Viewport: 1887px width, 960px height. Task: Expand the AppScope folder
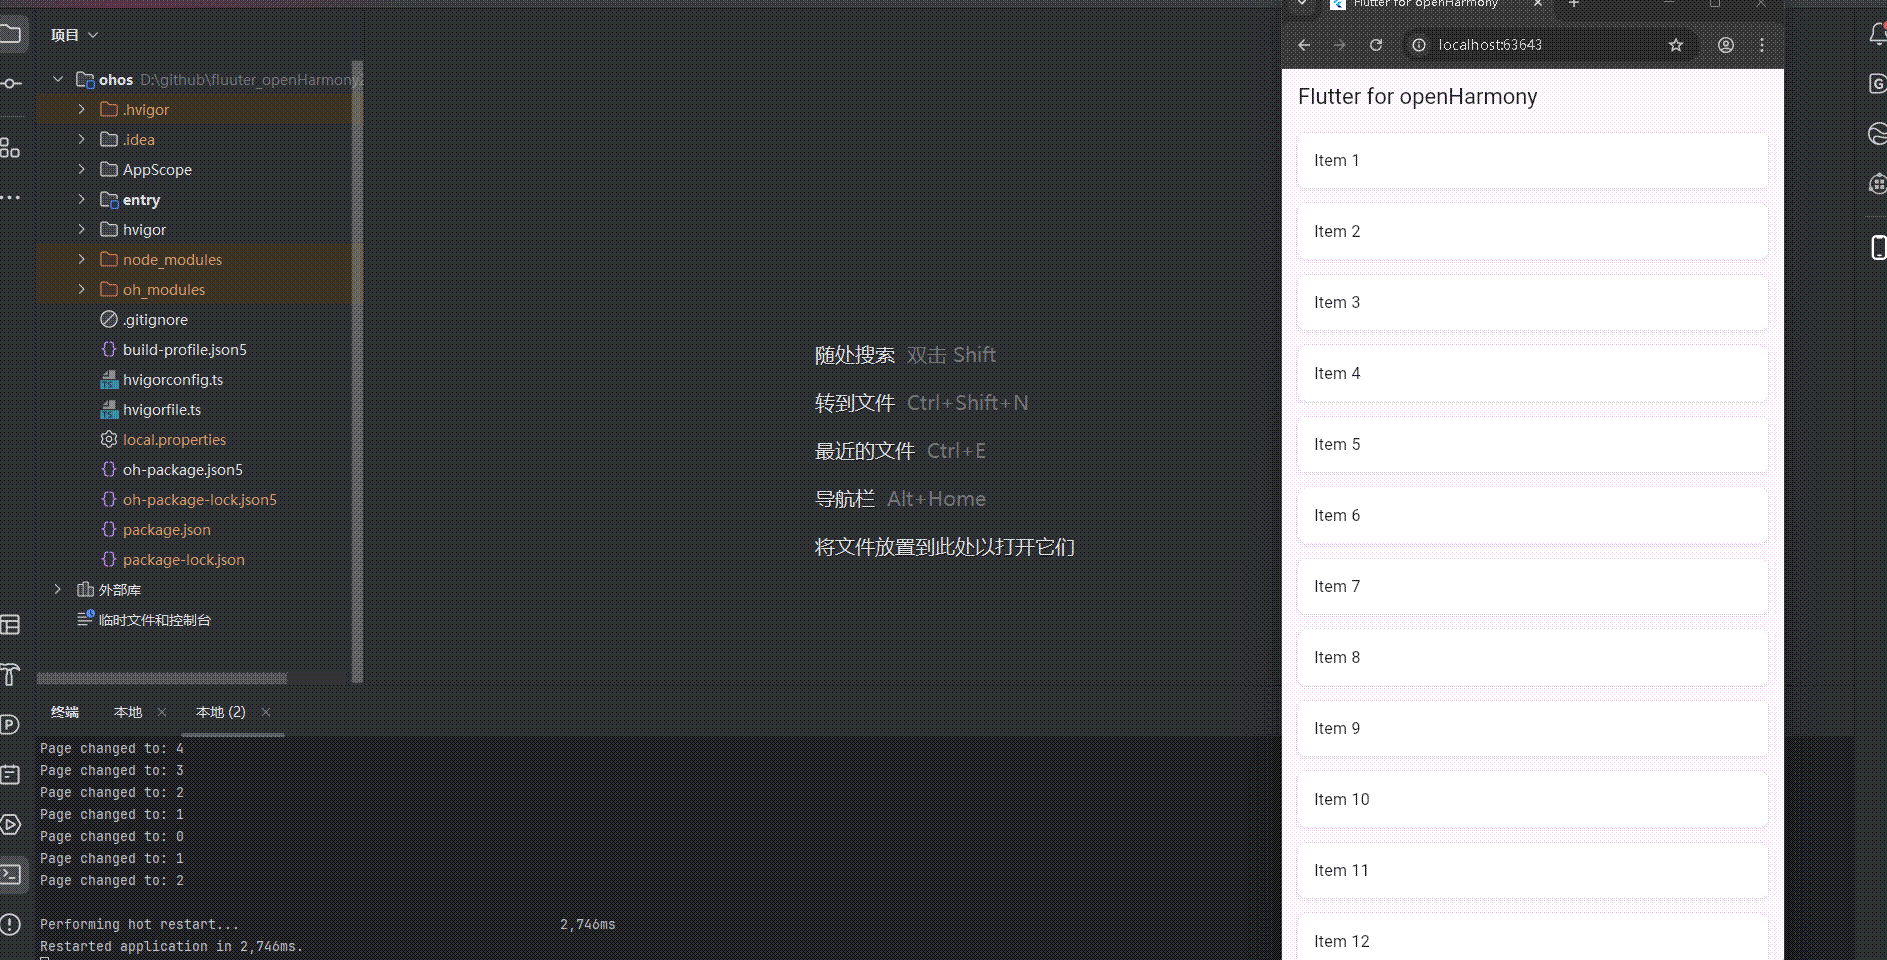(81, 169)
